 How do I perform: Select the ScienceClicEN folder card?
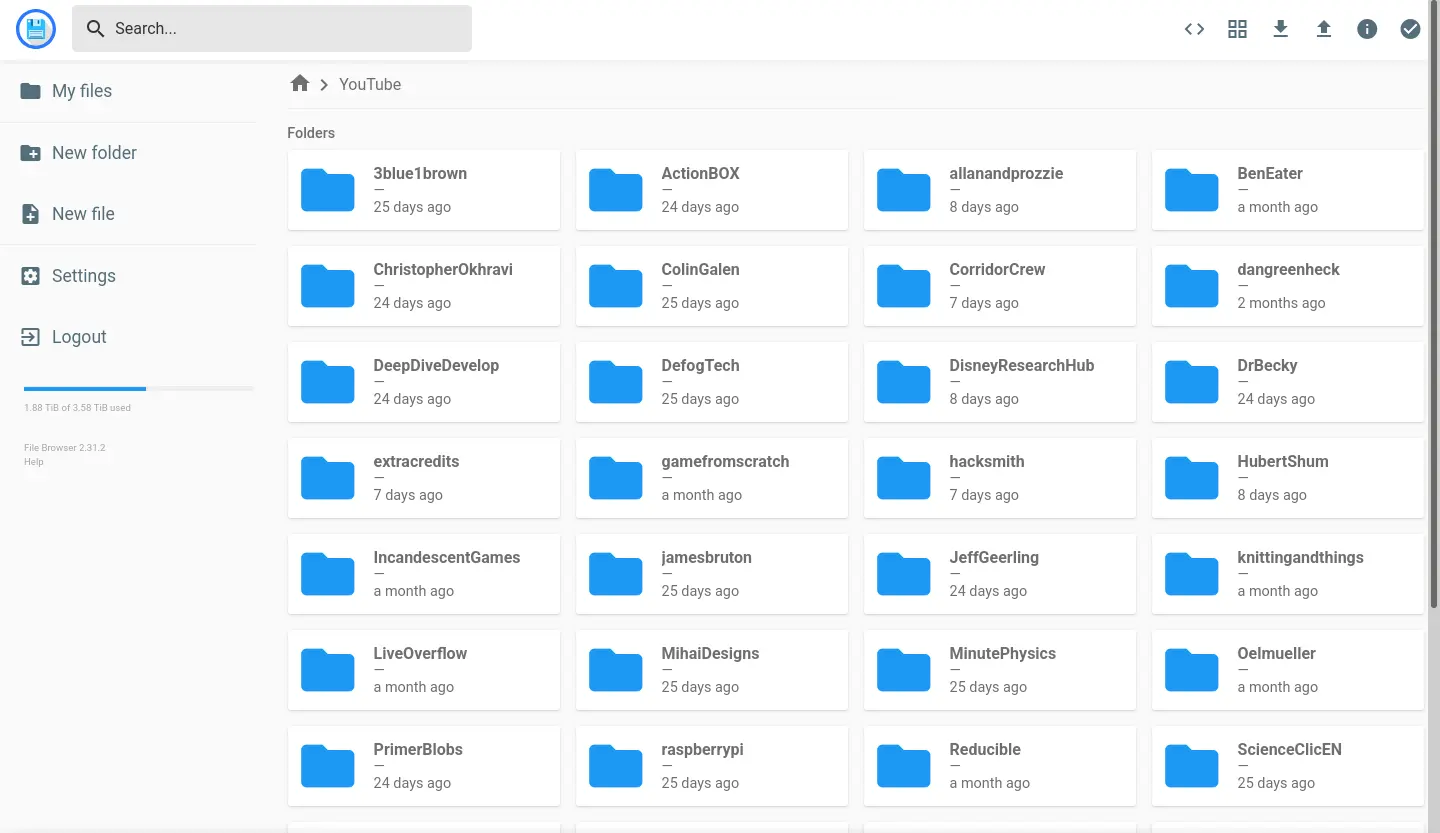point(1288,766)
